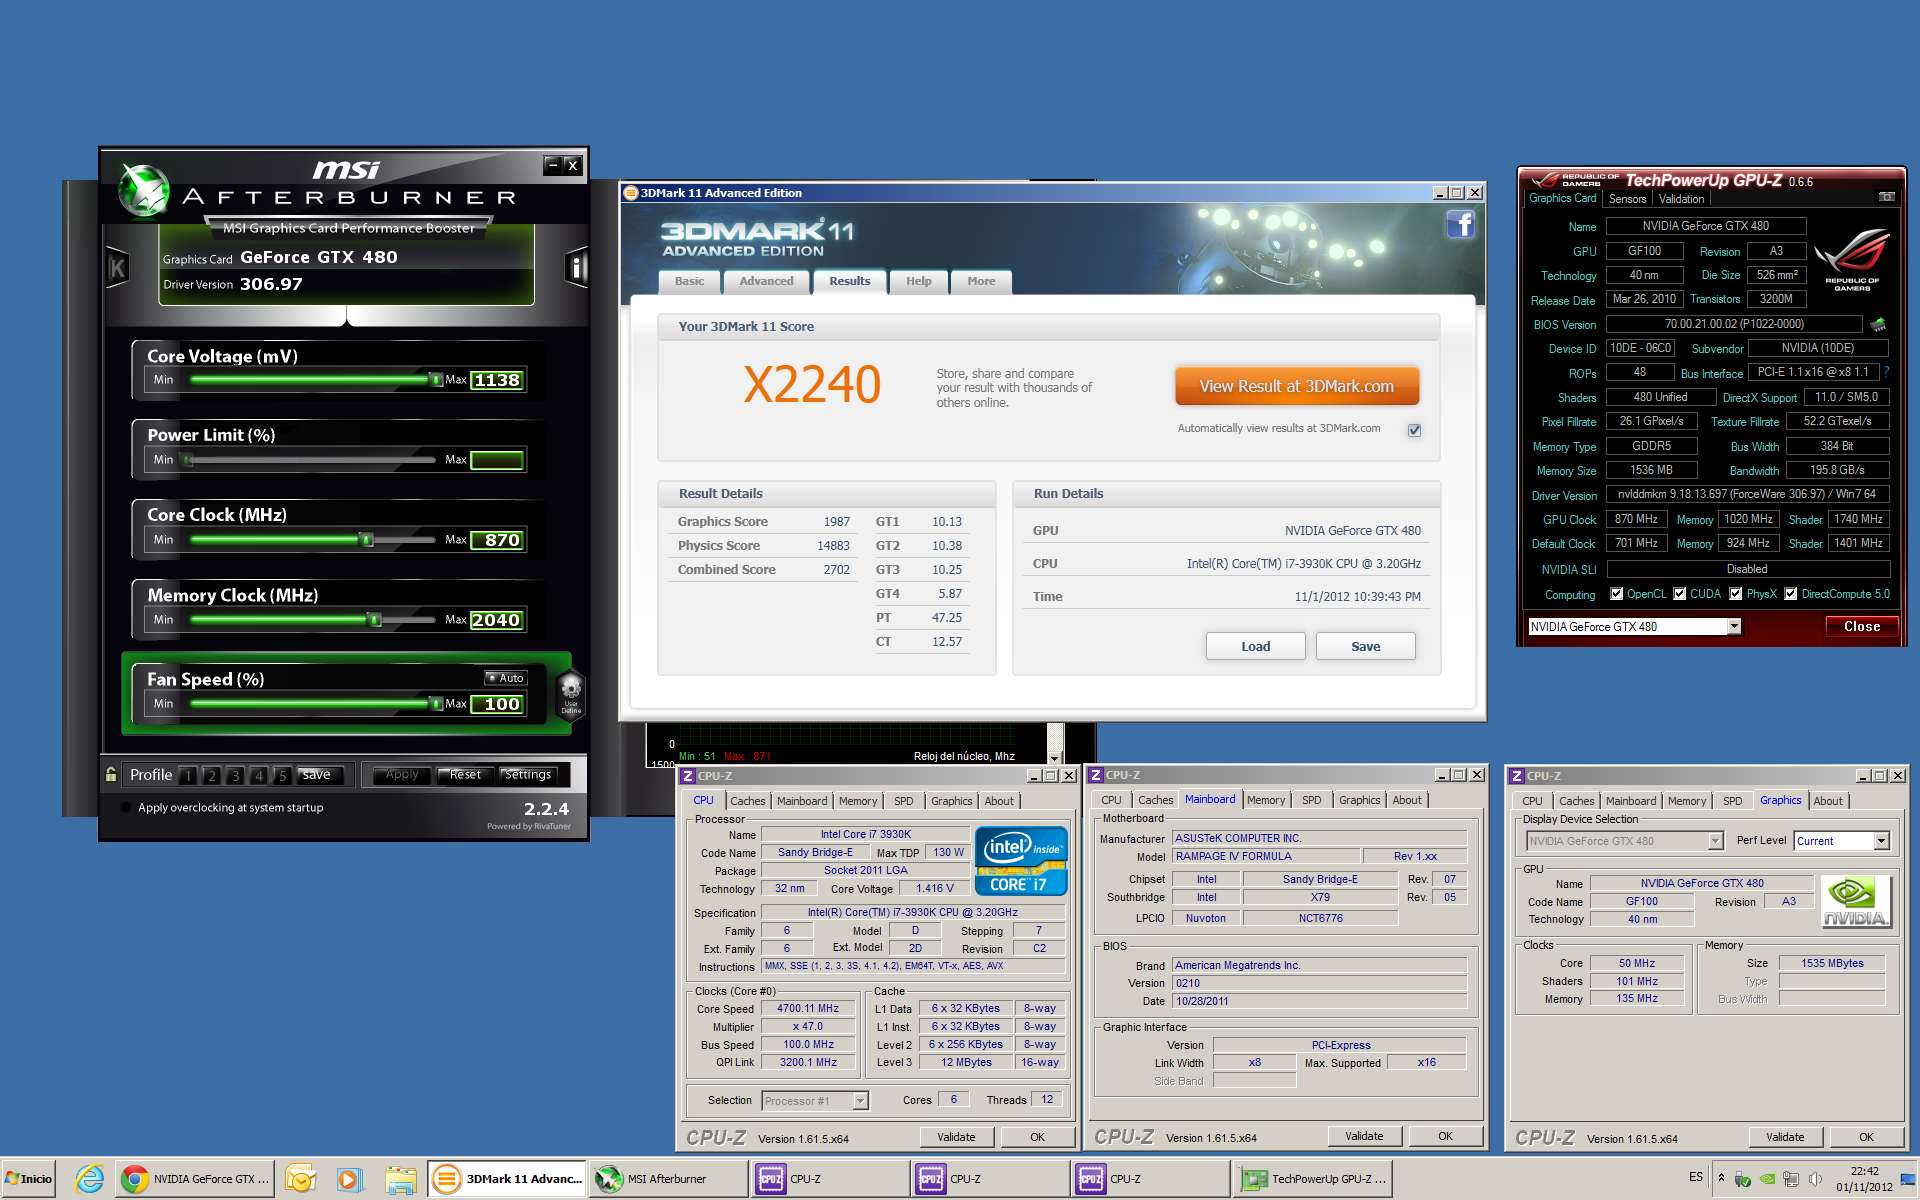Toggle the OpenCL checkbox in GPU-Z
Viewport: 1920px width, 1200px height.
coord(1616,594)
